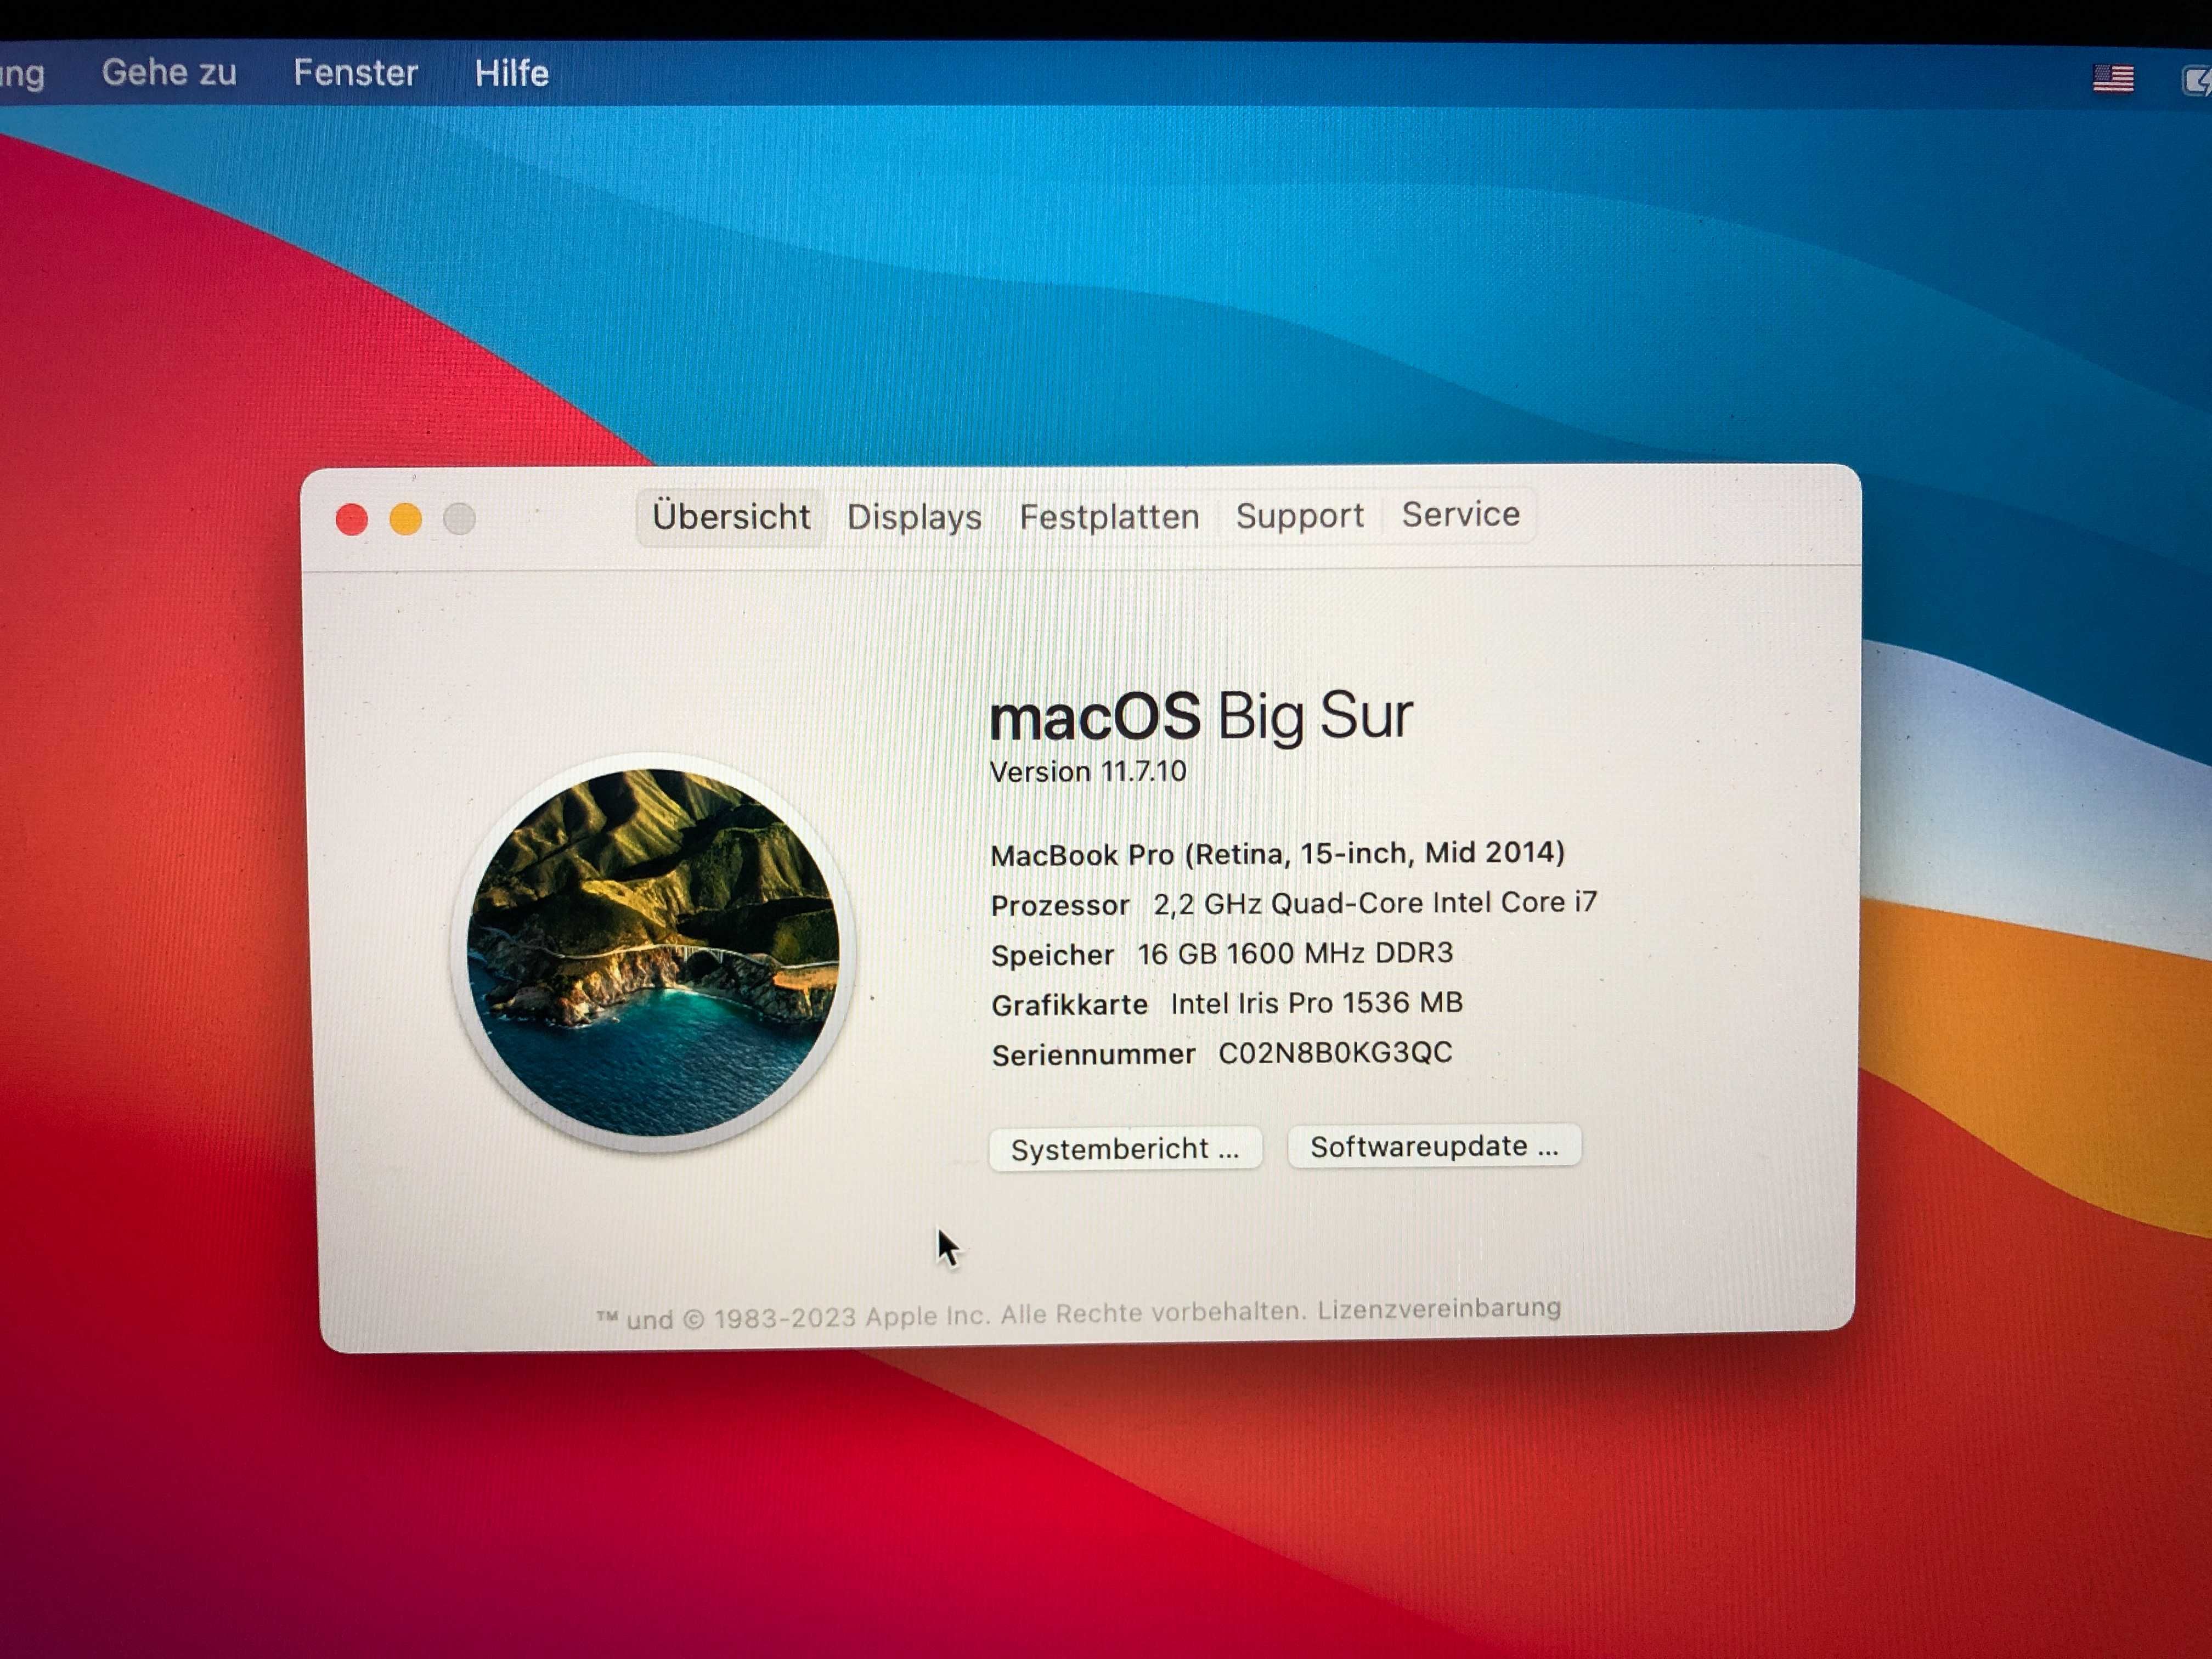Click the Version 11.7.10 text
The width and height of the screenshot is (2212, 1659).
pos(1087,772)
